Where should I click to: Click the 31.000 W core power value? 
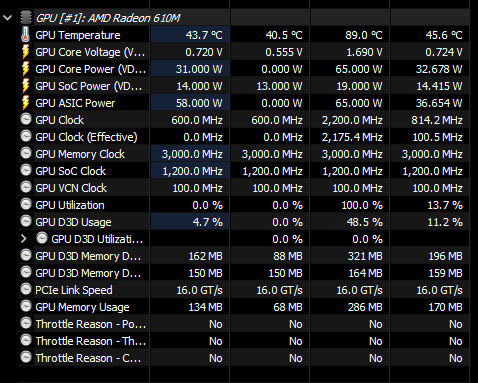coord(199,69)
